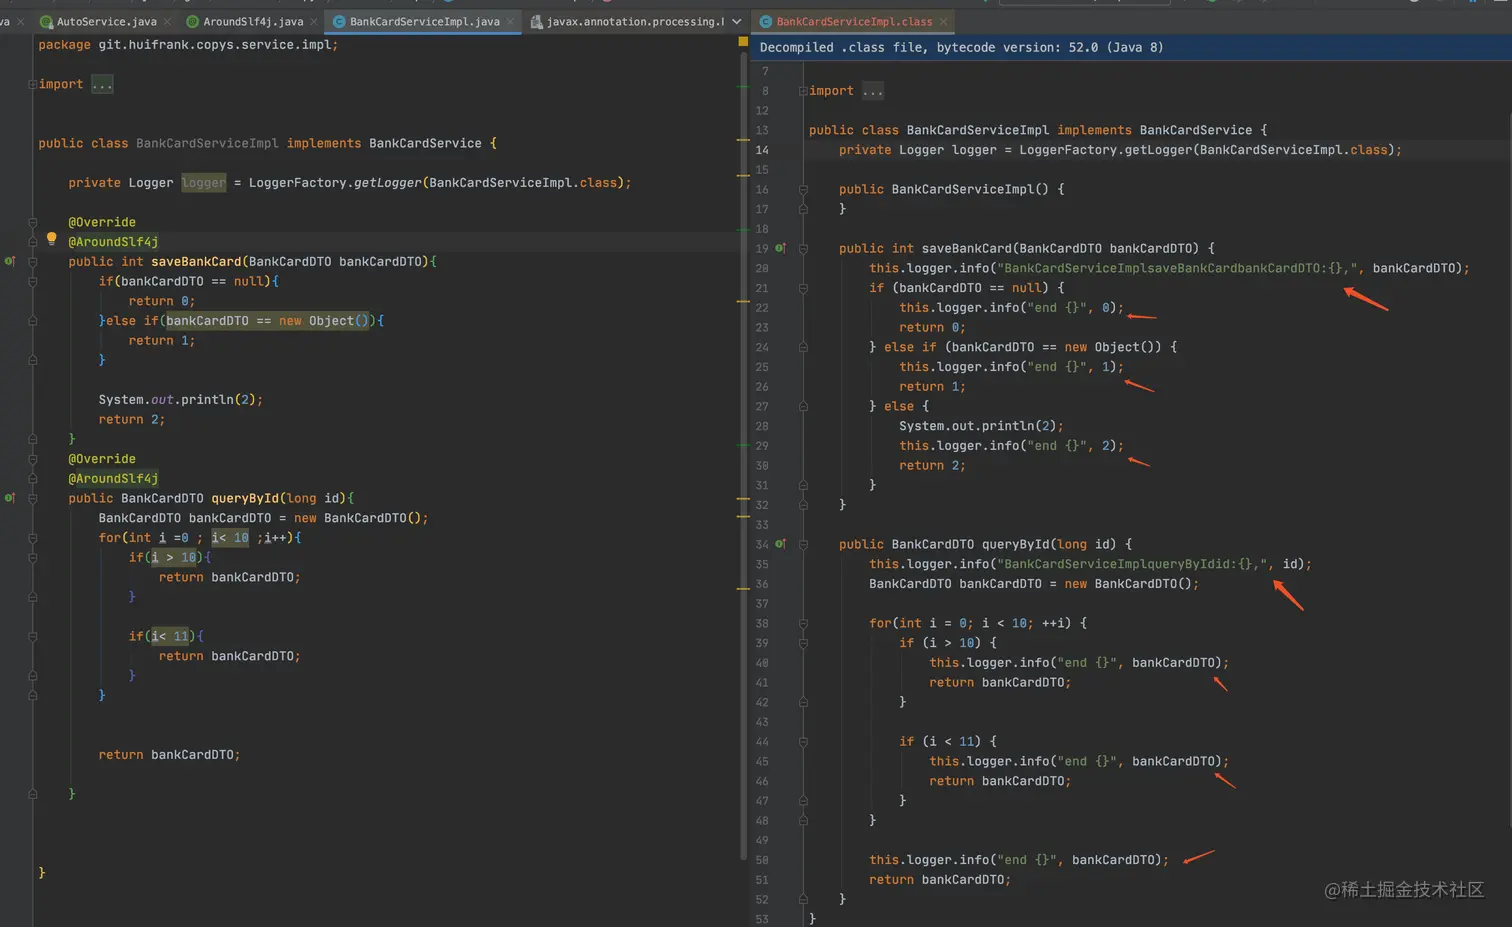Click the yellow intention lightbulb beside @AroundSlf4j
Image resolution: width=1512 pixels, height=927 pixels.
coord(52,239)
